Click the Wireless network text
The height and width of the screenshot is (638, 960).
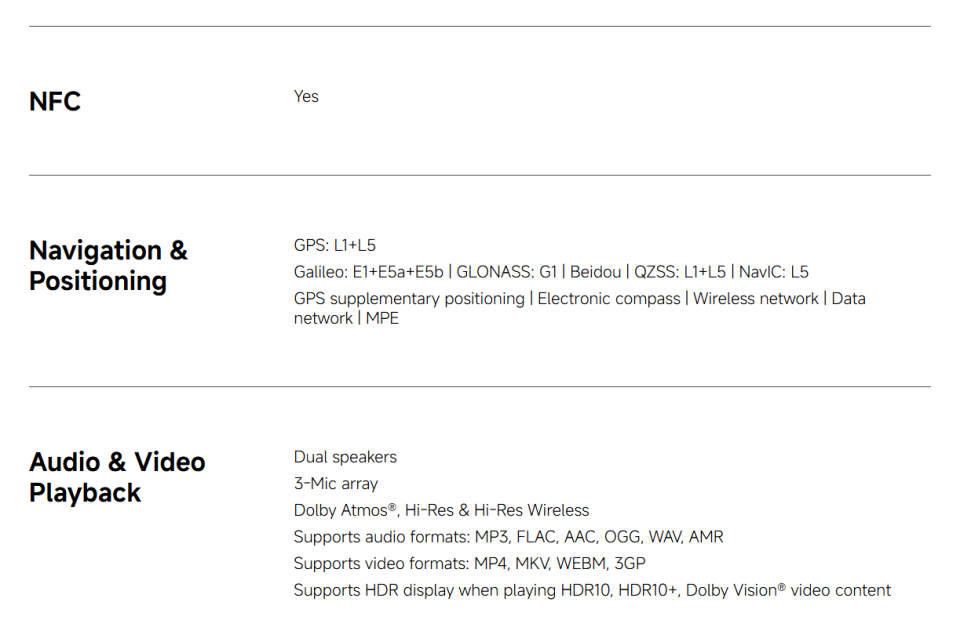tap(756, 298)
